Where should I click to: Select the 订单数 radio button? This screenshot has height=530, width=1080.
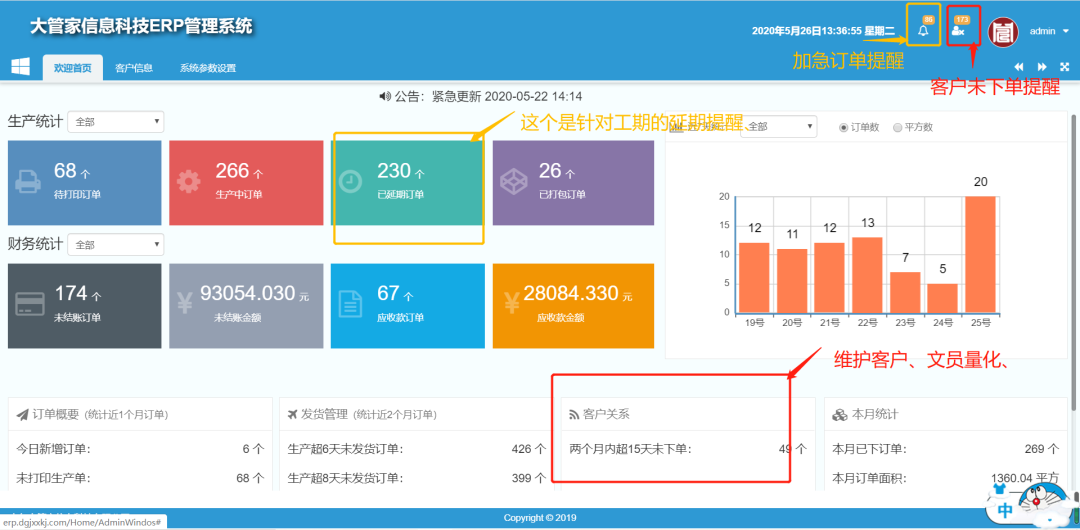pyautogui.click(x=844, y=127)
